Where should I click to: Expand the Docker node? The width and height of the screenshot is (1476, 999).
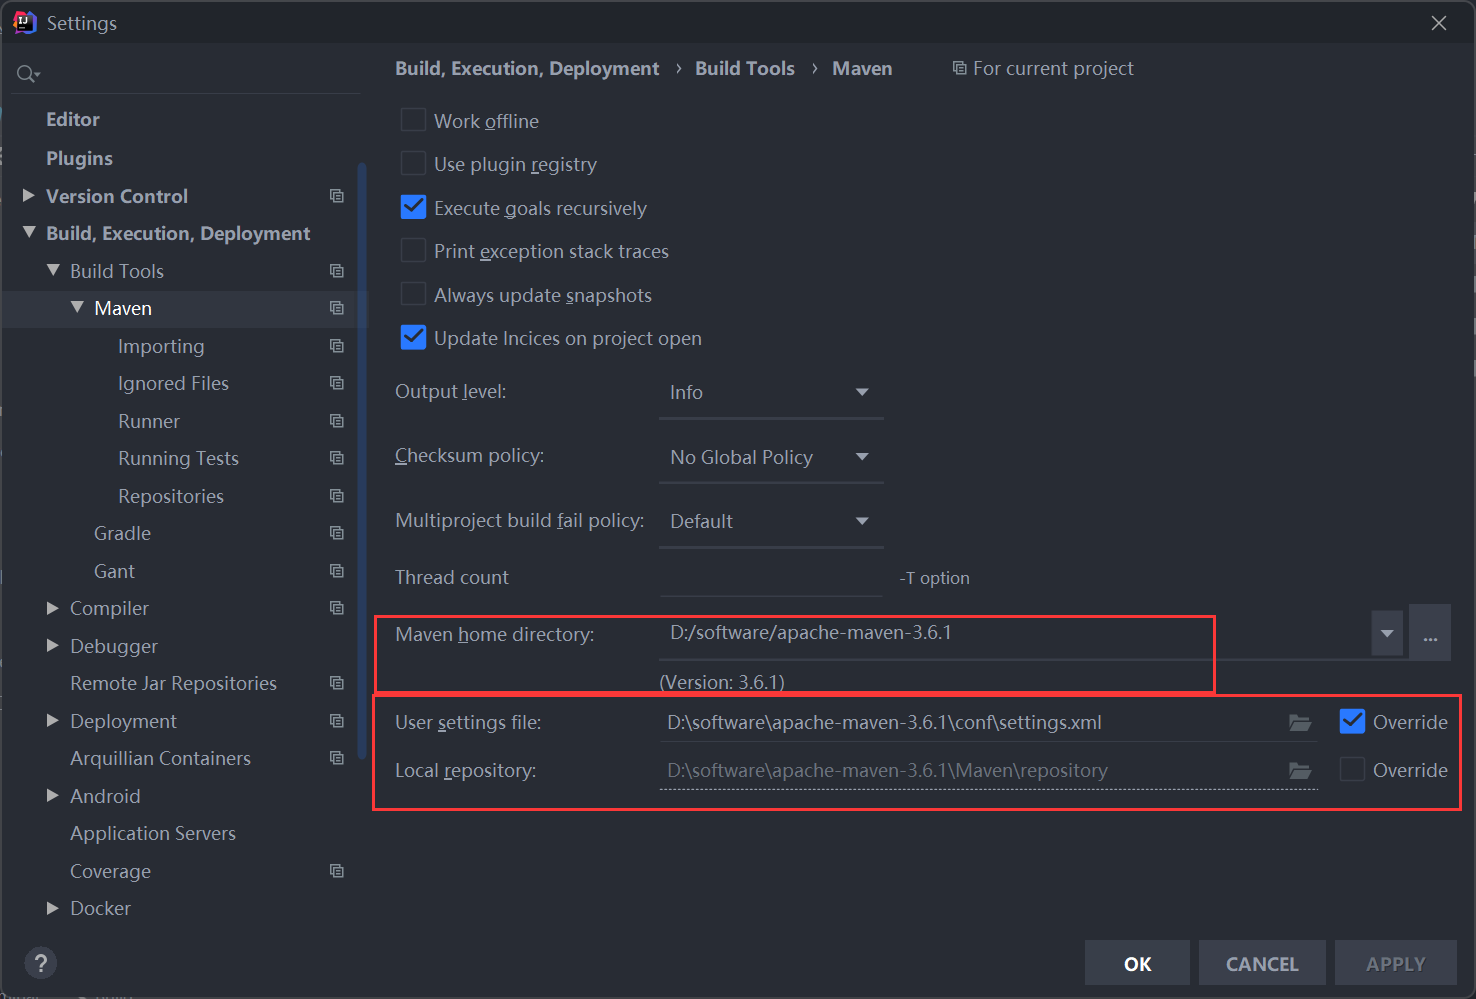(x=53, y=907)
